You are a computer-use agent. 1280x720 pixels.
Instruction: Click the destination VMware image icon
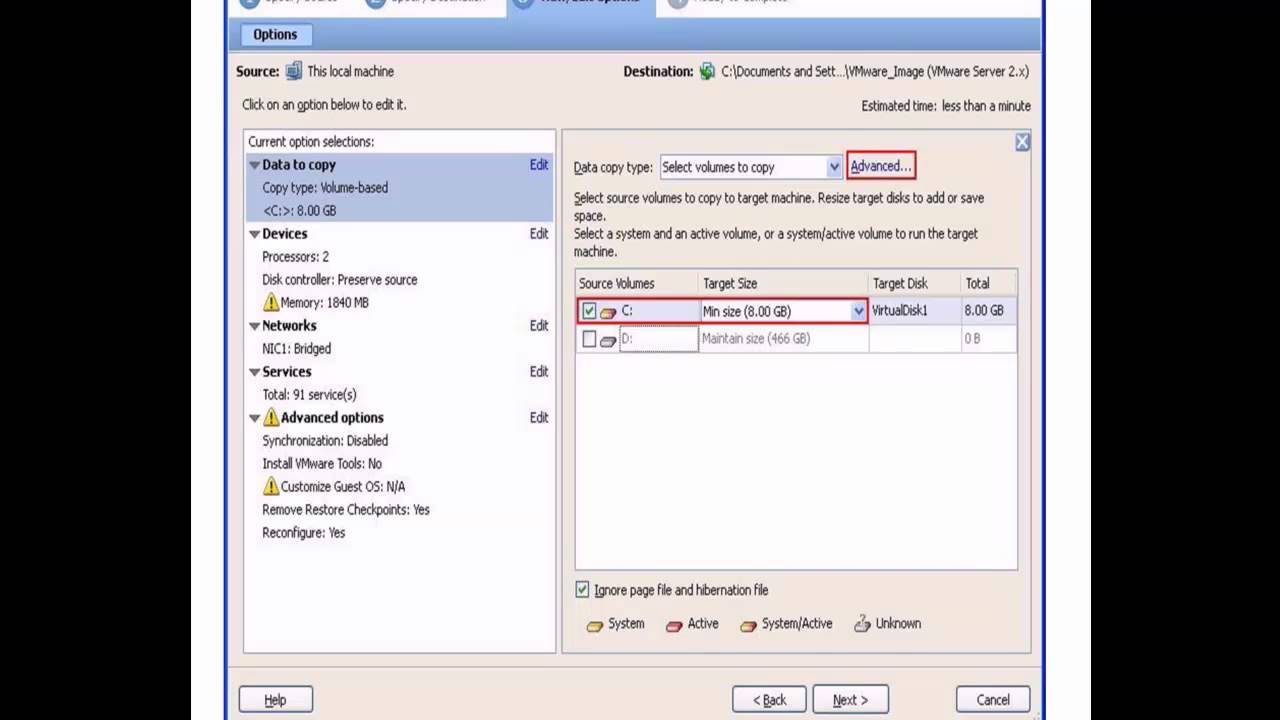(707, 71)
